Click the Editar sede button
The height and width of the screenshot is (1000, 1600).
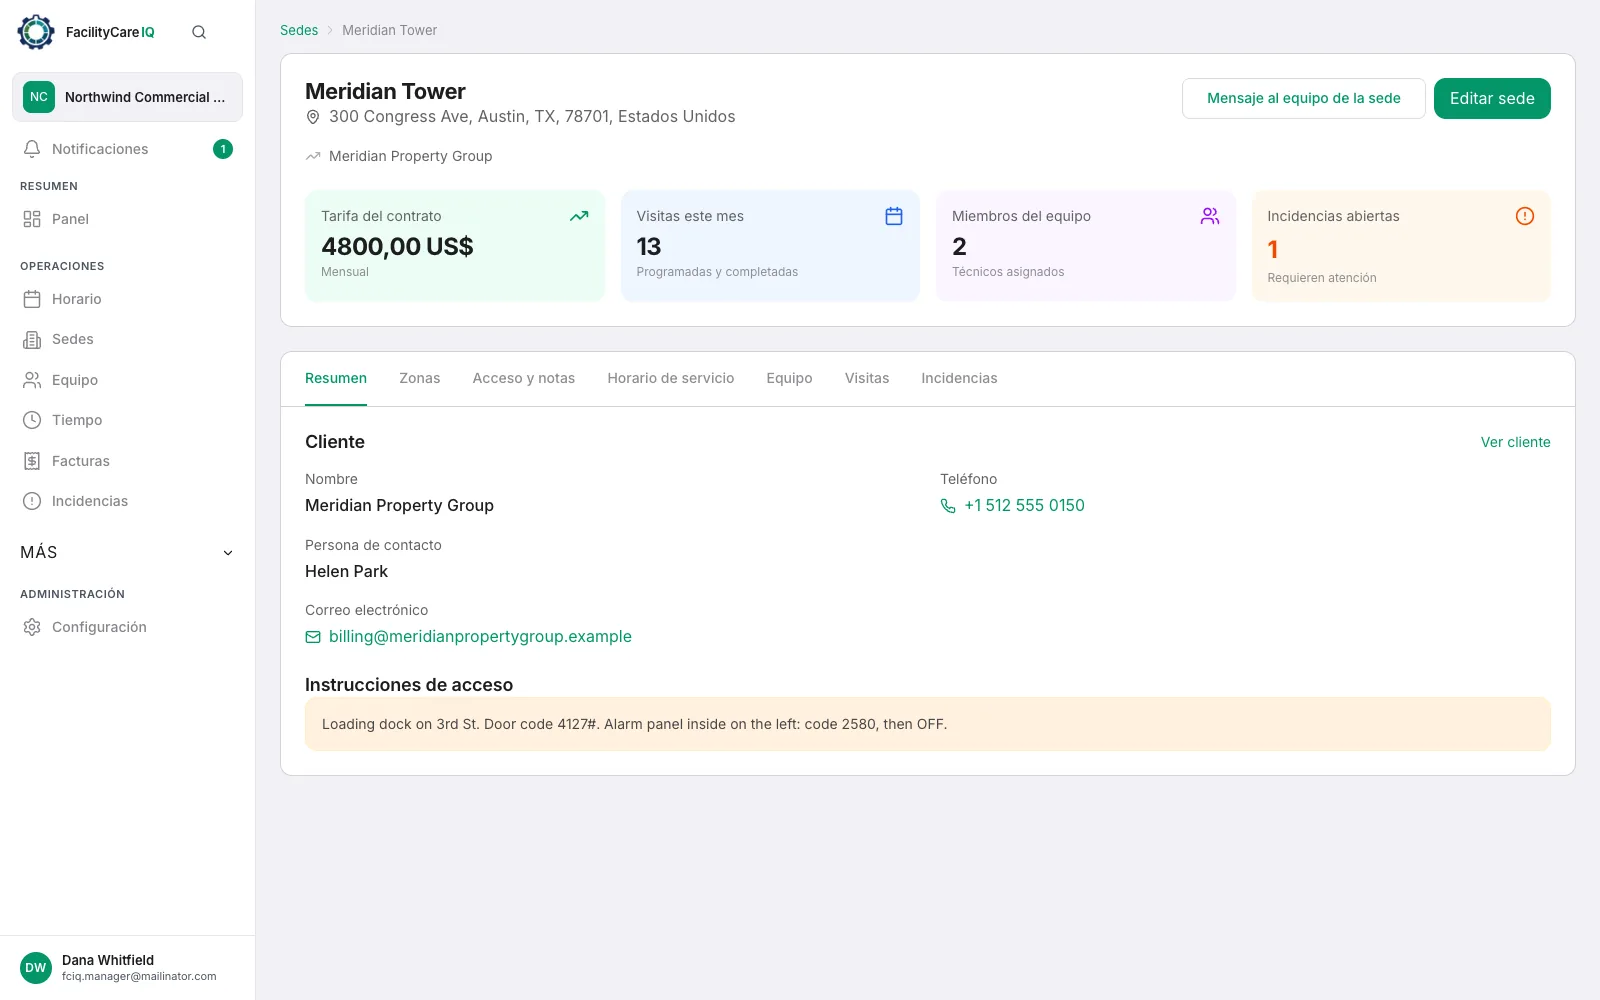tap(1492, 98)
